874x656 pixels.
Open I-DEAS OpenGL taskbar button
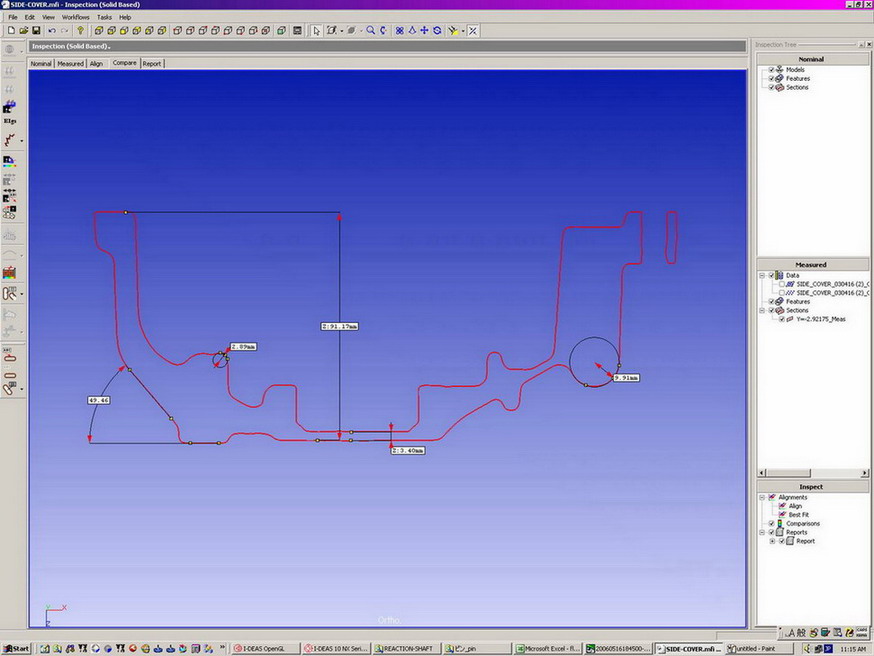coord(265,649)
